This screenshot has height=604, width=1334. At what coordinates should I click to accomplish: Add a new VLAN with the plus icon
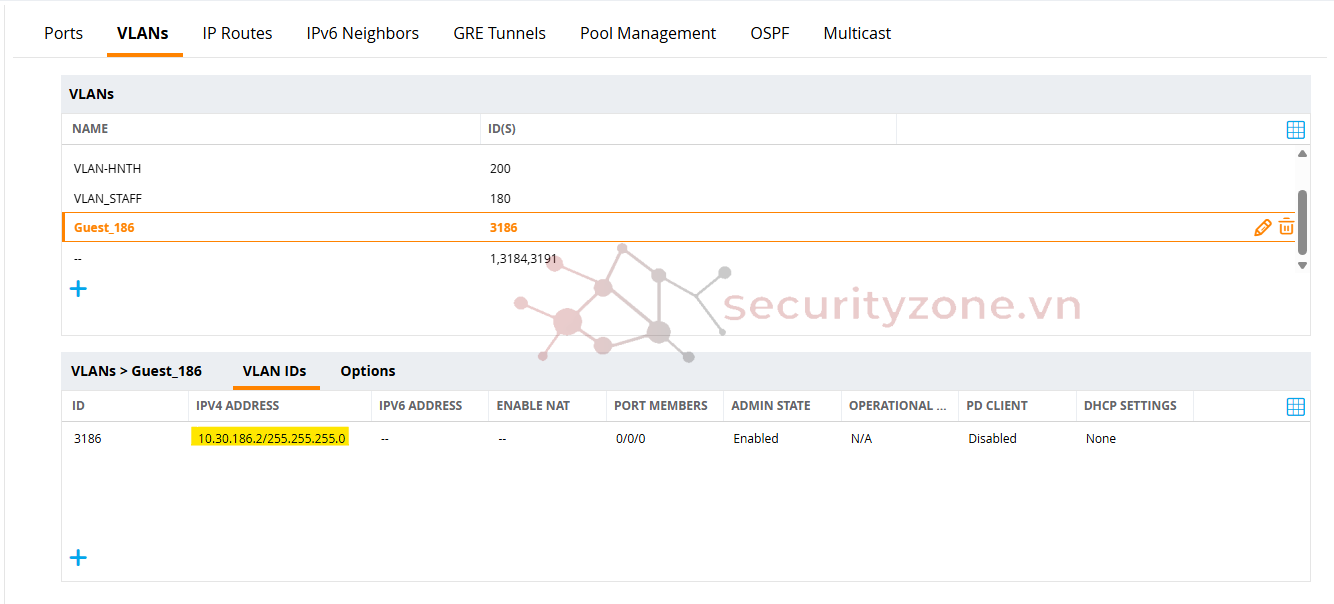click(x=78, y=288)
